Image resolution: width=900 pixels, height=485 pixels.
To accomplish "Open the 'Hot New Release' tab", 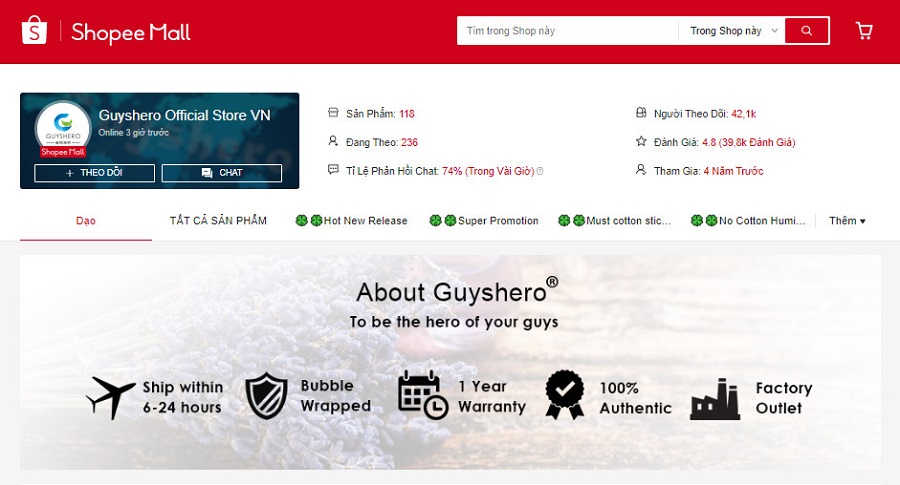I will click(x=352, y=221).
